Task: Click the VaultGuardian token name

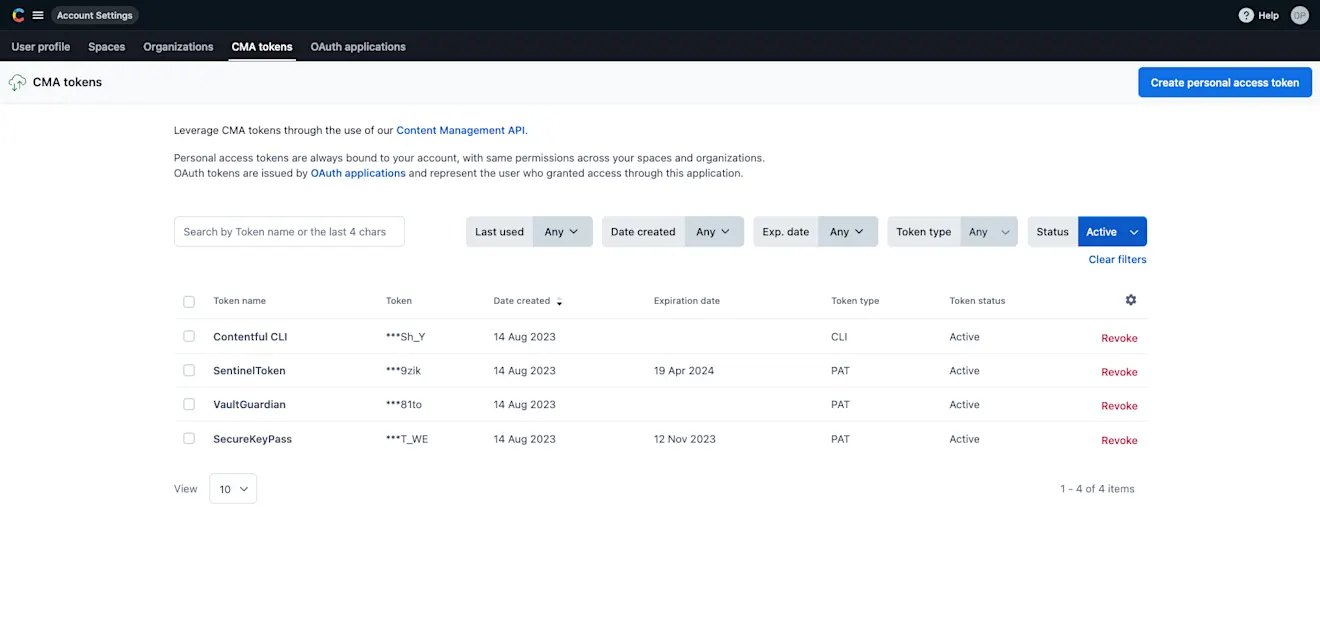Action: point(249,405)
